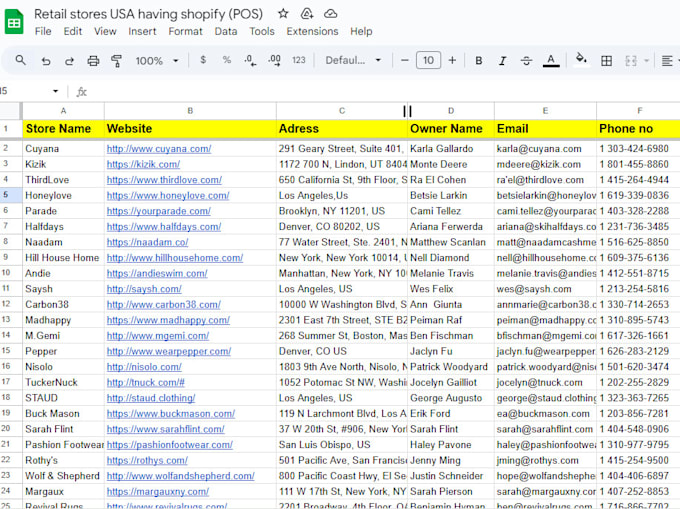680x509 pixels.
Task: Redo the last action
Action: pos(69,61)
